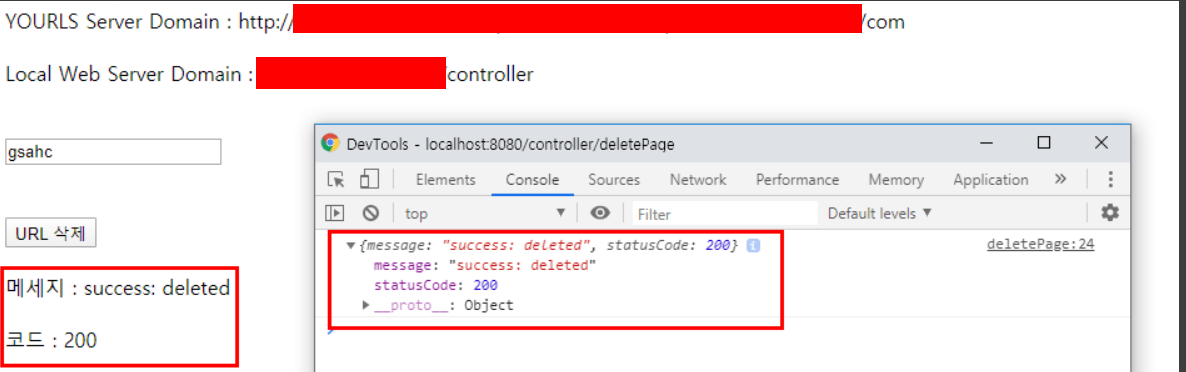The height and width of the screenshot is (372, 1186).
Task: Focus the console Filter field
Action: [x=725, y=214]
